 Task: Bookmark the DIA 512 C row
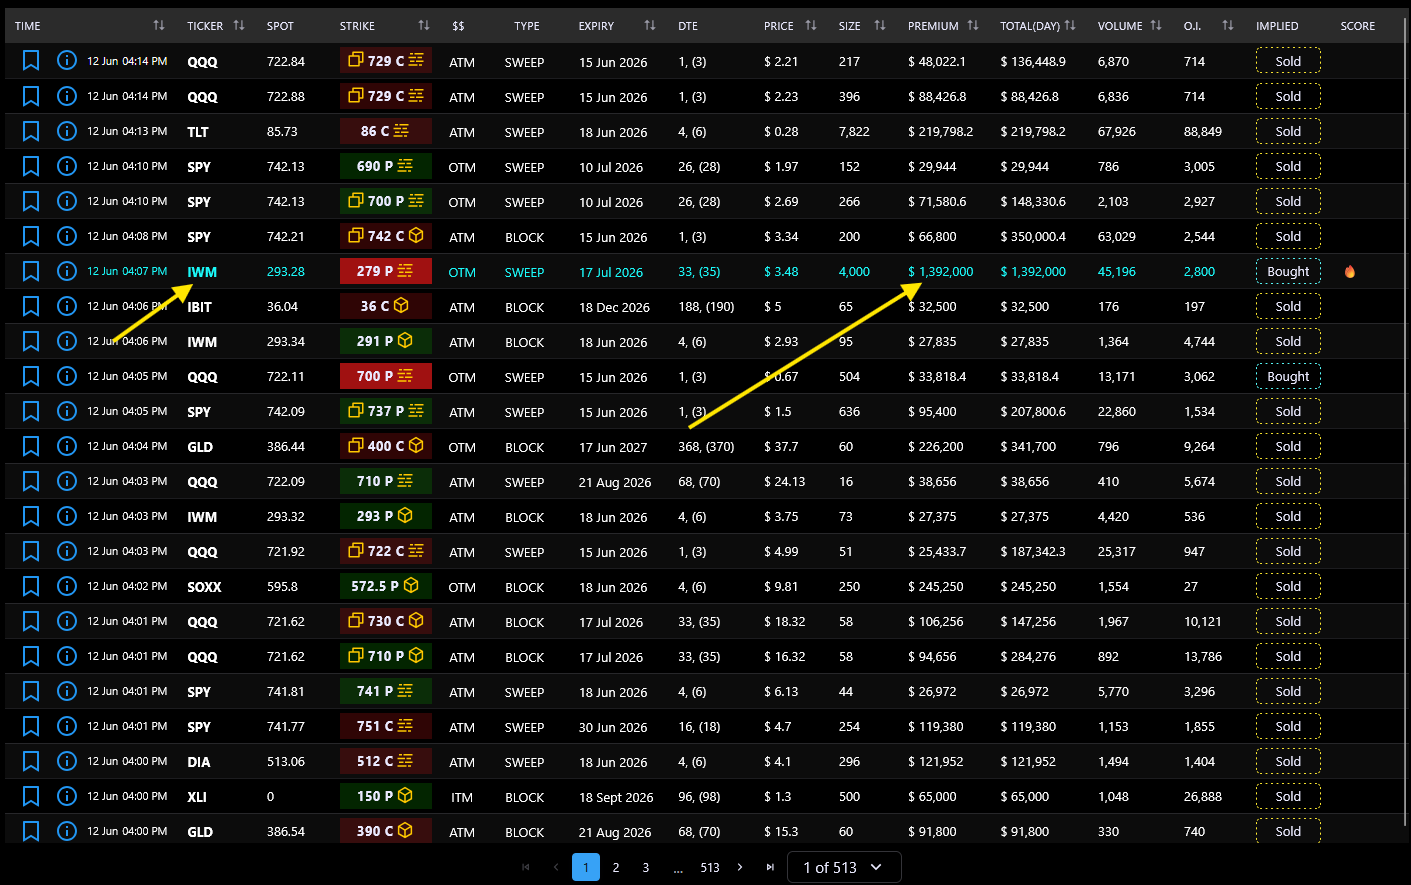(31, 761)
